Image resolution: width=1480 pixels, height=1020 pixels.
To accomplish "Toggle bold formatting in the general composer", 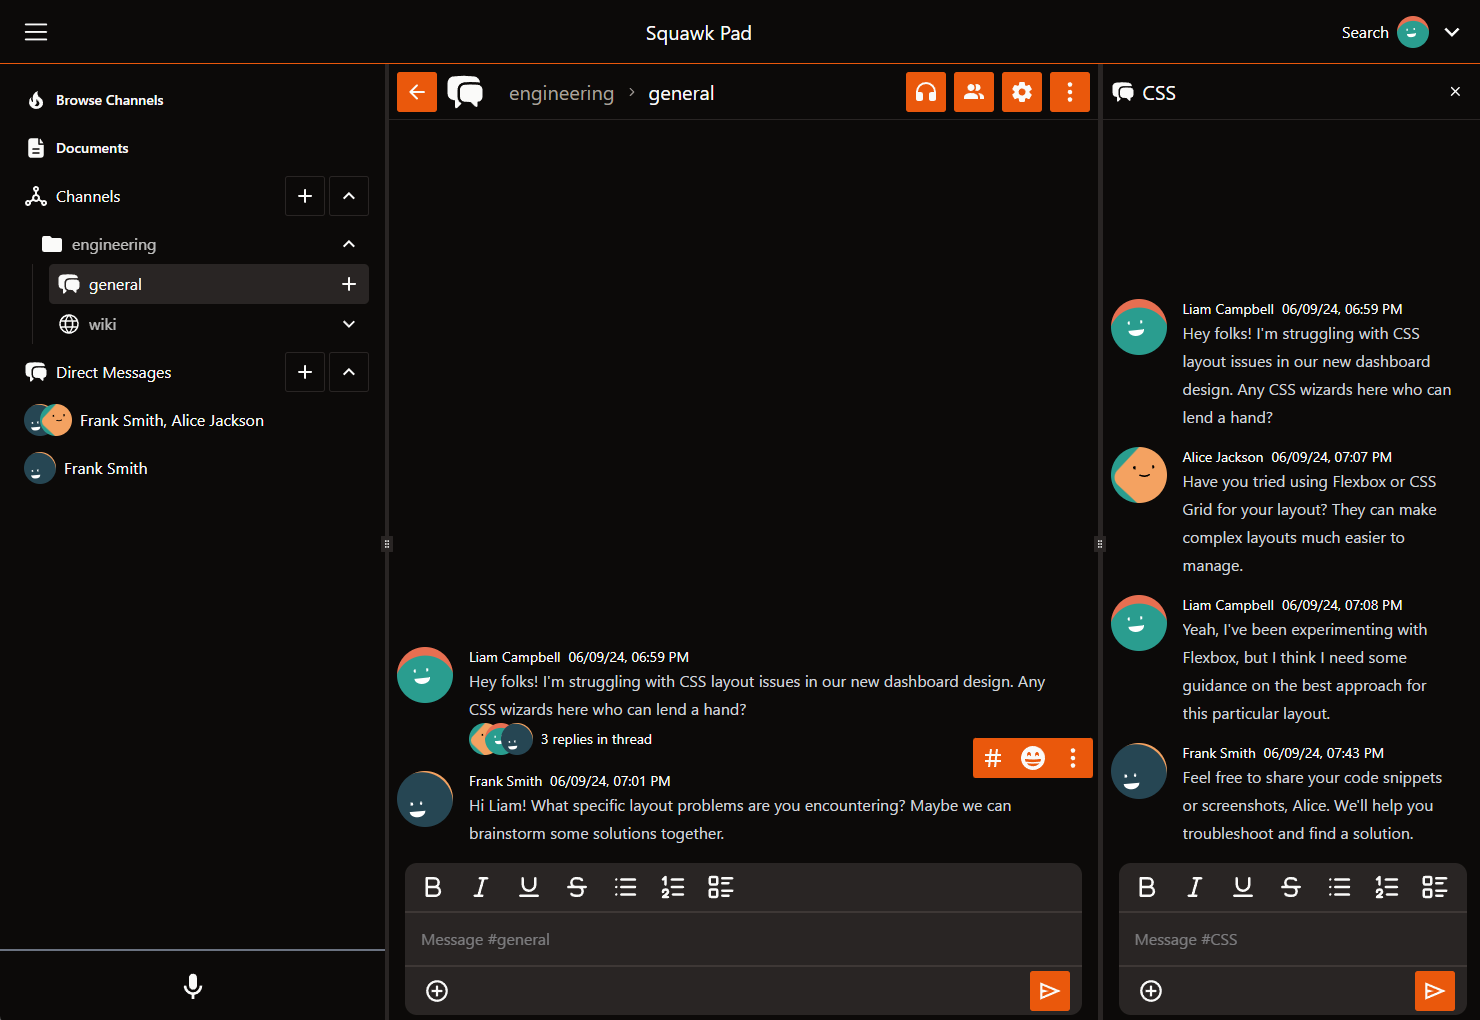I will pos(432,887).
